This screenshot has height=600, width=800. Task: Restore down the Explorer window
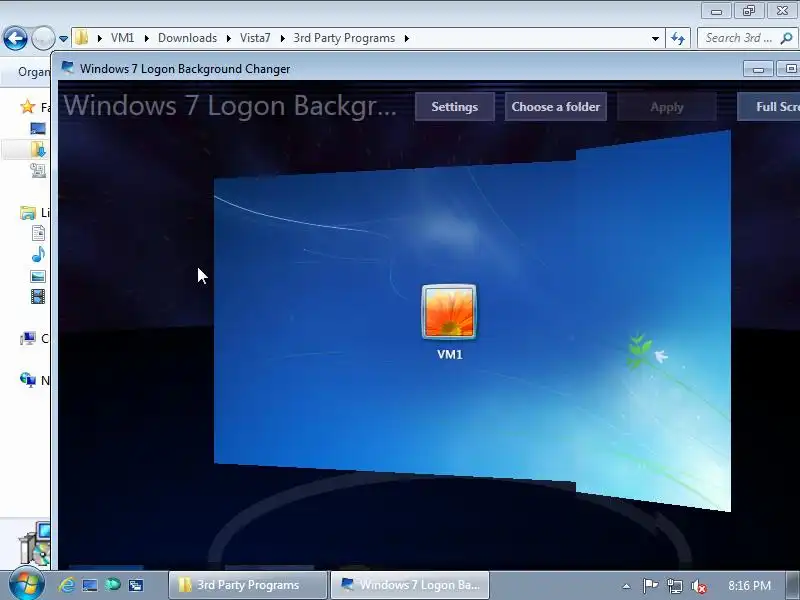pyautogui.click(x=749, y=11)
